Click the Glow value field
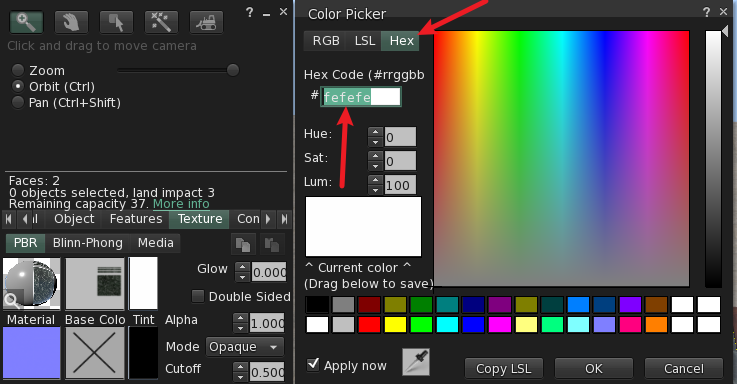The image size is (737, 384). (269, 272)
